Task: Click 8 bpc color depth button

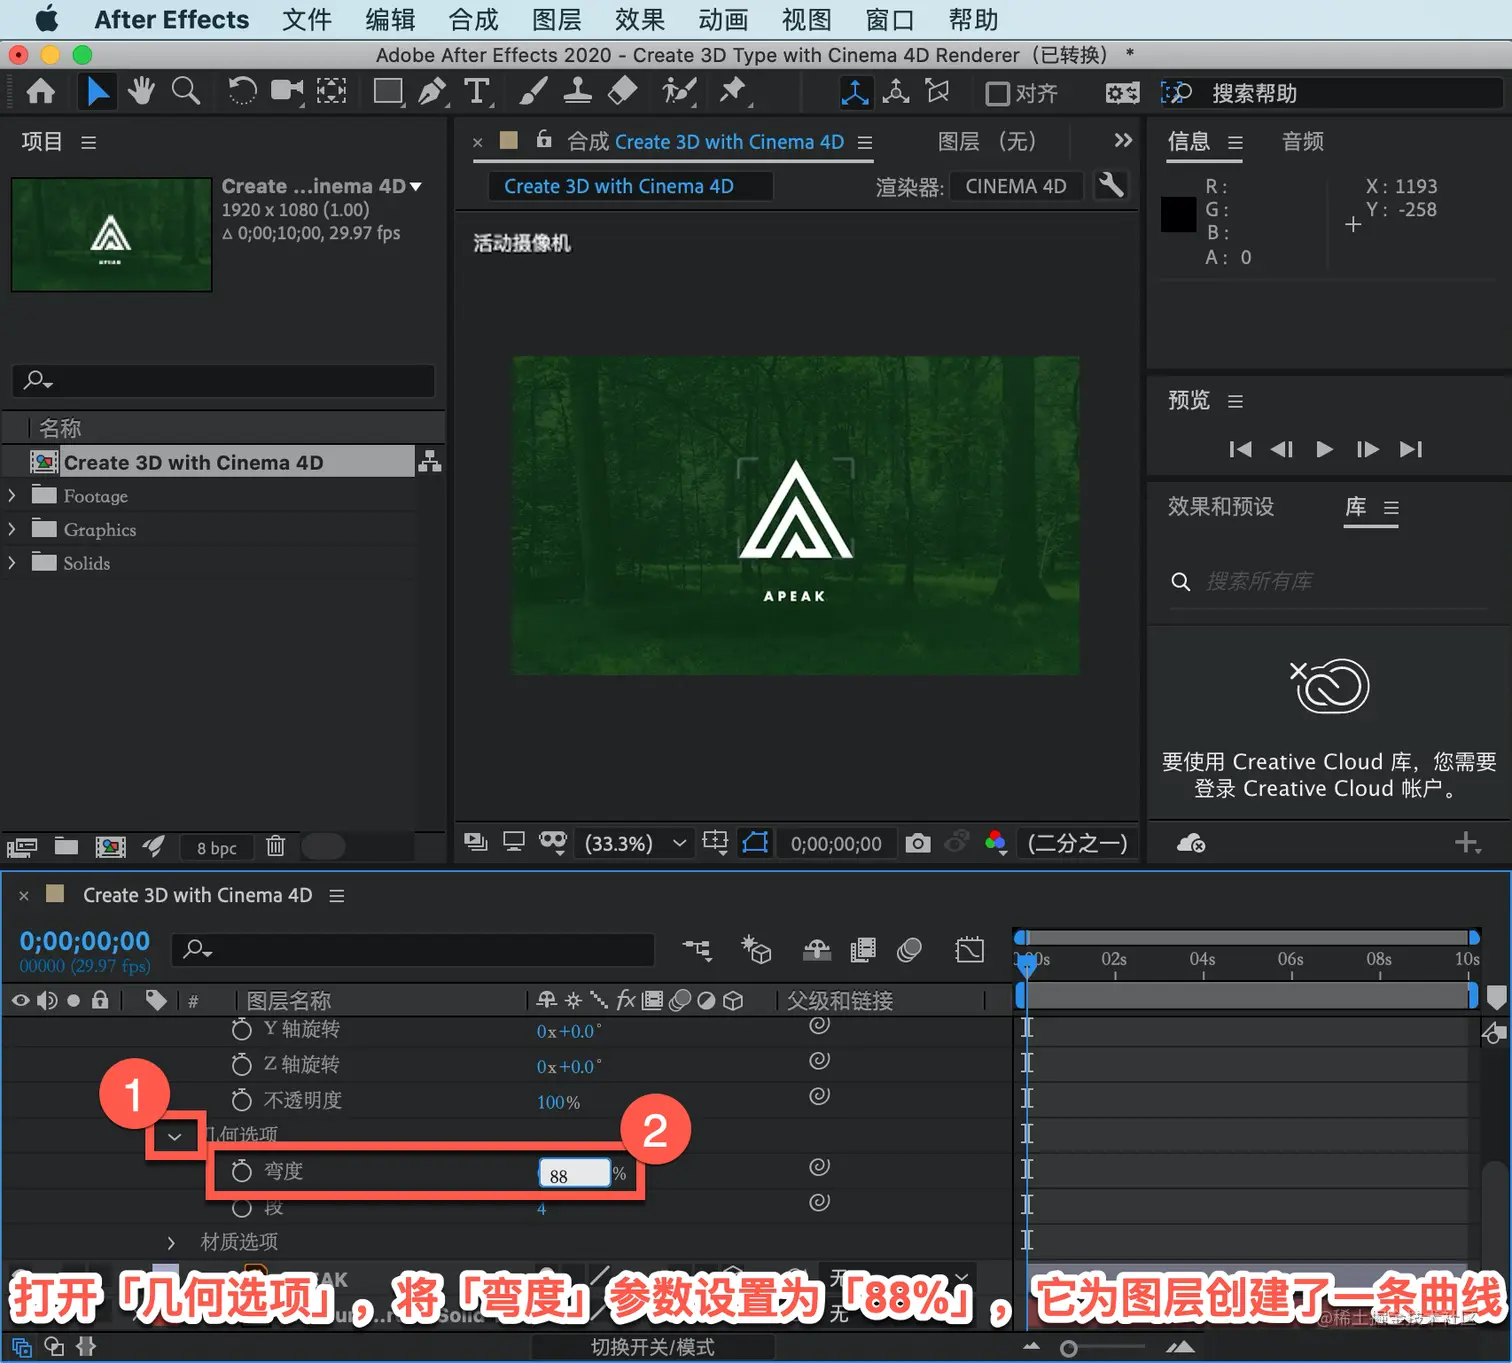Action: 216,848
